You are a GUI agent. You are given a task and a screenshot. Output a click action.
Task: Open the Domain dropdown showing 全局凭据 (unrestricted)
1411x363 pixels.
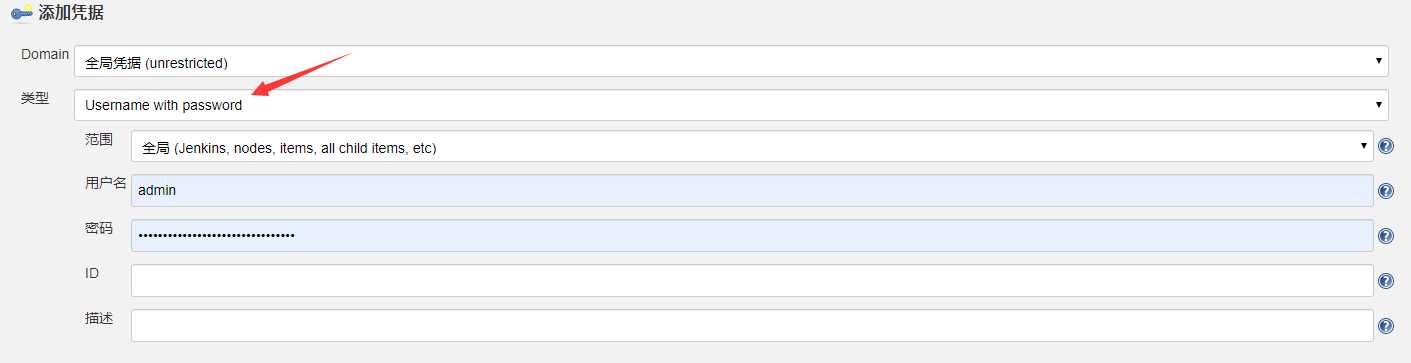(731, 62)
